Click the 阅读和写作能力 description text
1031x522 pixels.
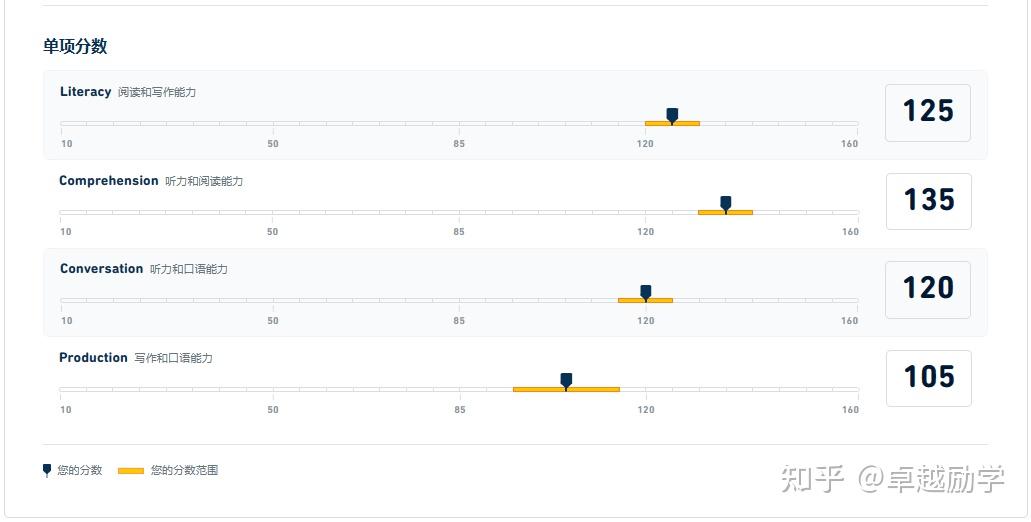(157, 93)
